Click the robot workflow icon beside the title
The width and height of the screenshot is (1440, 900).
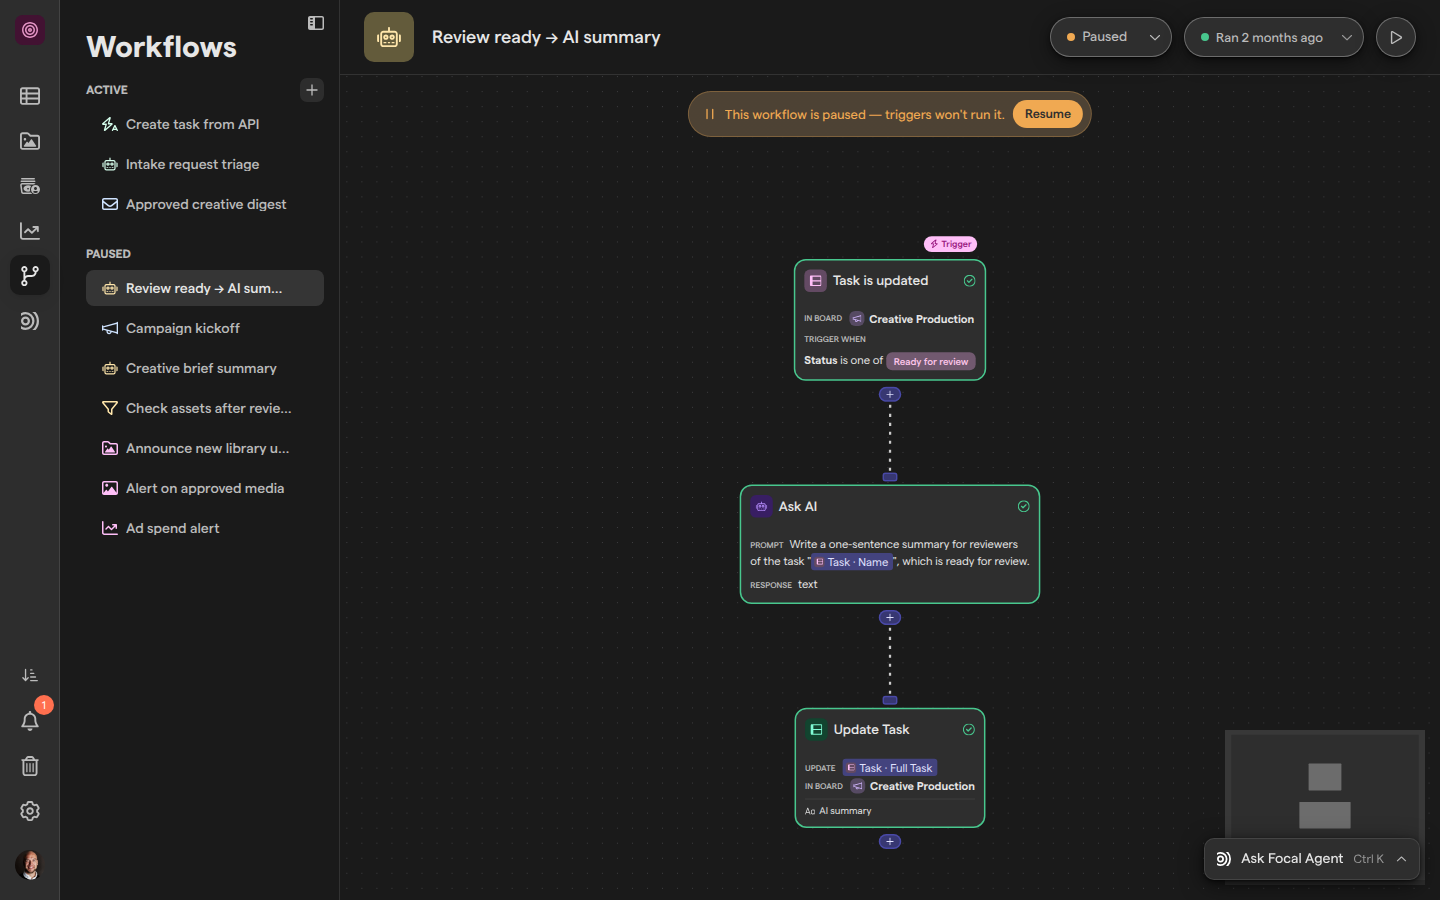click(x=389, y=37)
